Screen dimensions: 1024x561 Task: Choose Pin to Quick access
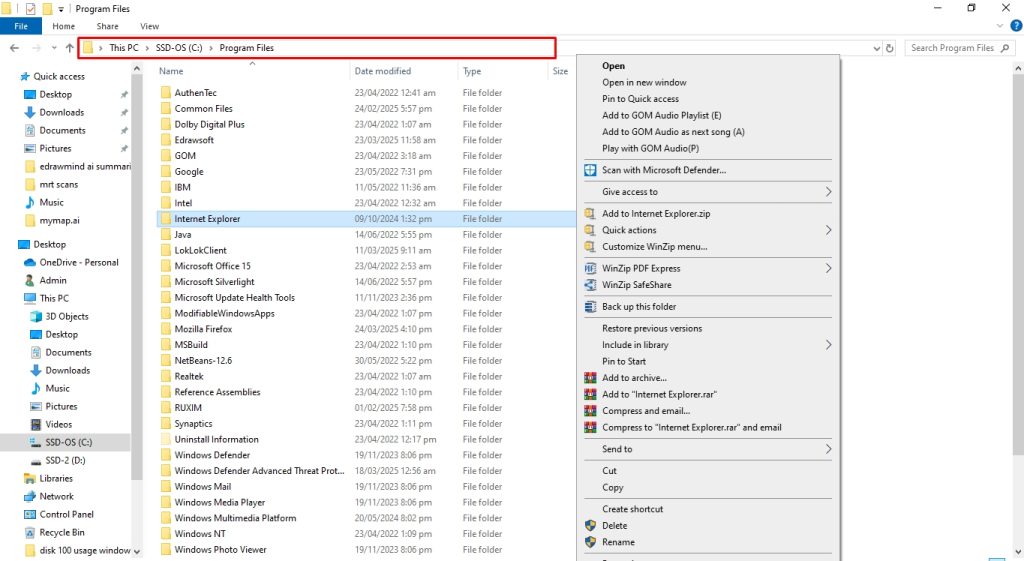pyautogui.click(x=640, y=99)
